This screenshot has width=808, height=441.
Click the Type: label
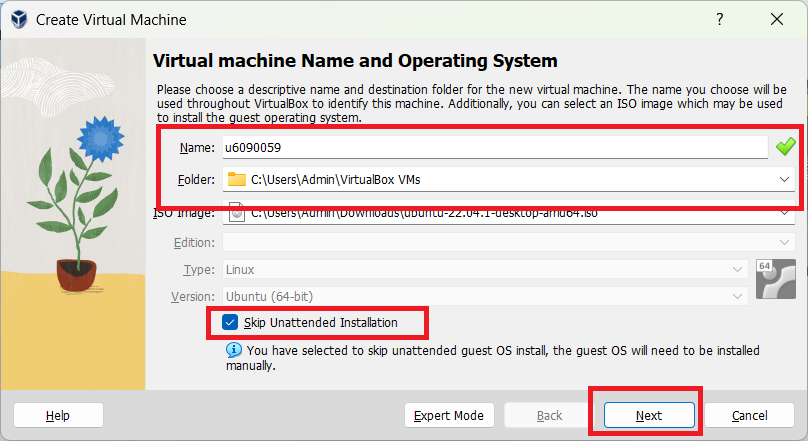click(199, 269)
